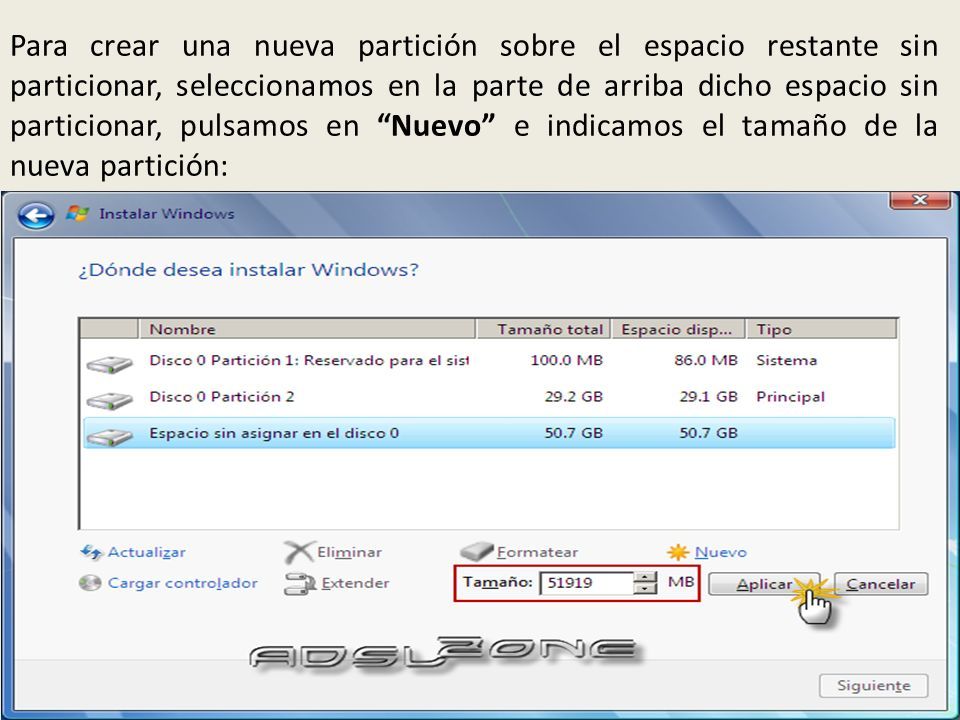The height and width of the screenshot is (720, 960).
Task: Click the Siguiente button
Action: click(874, 686)
